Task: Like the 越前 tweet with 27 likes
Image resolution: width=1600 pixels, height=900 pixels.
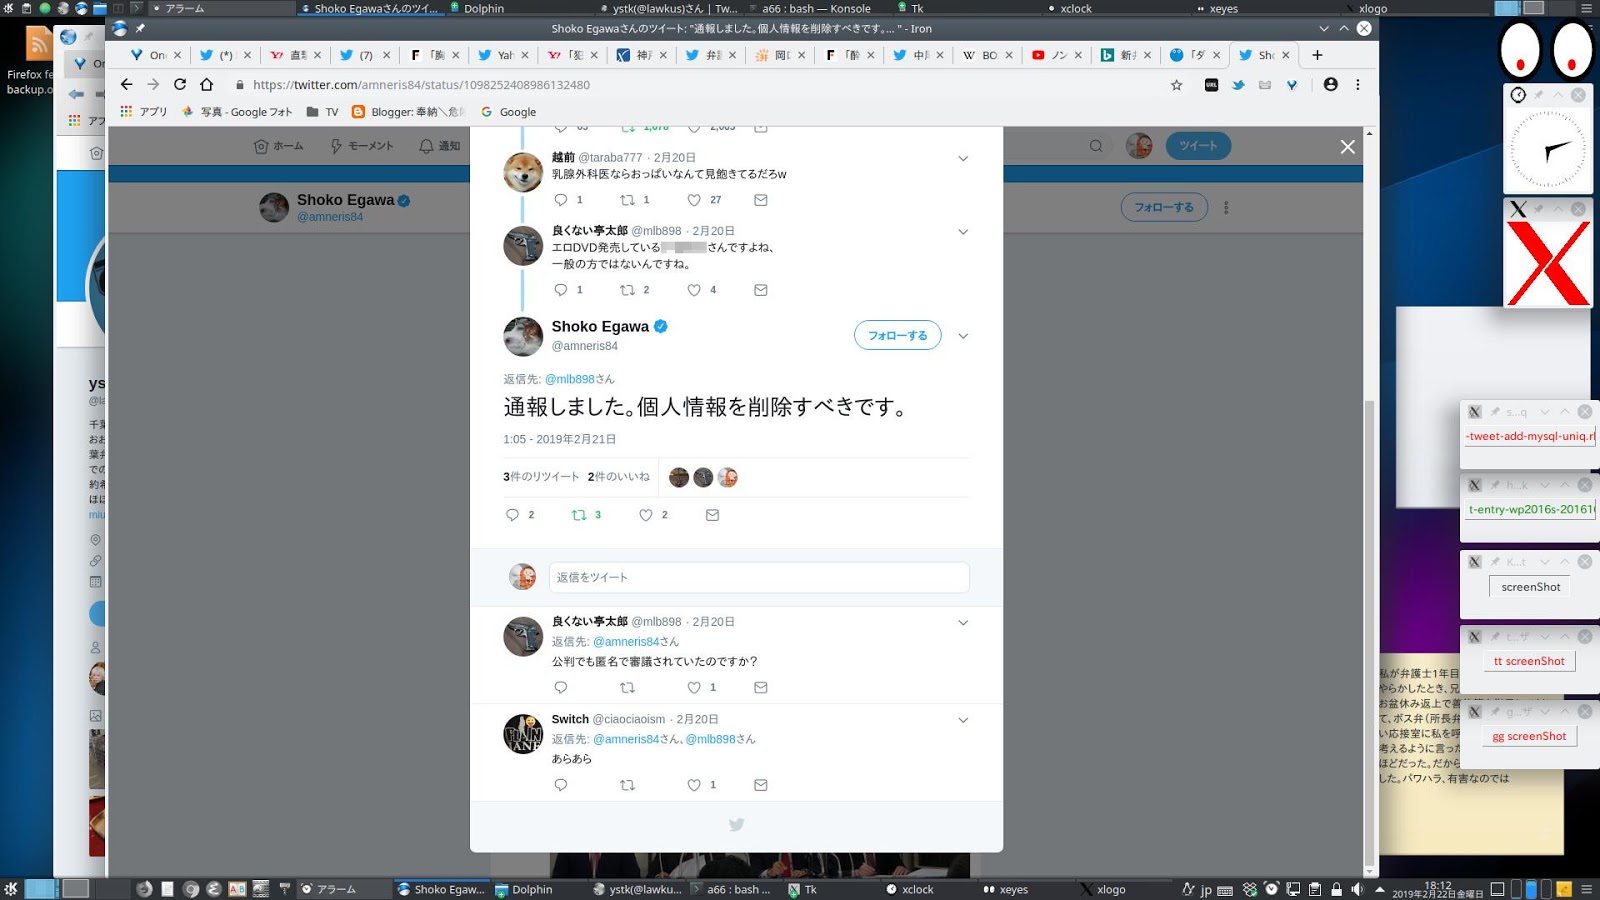Action: click(x=694, y=200)
